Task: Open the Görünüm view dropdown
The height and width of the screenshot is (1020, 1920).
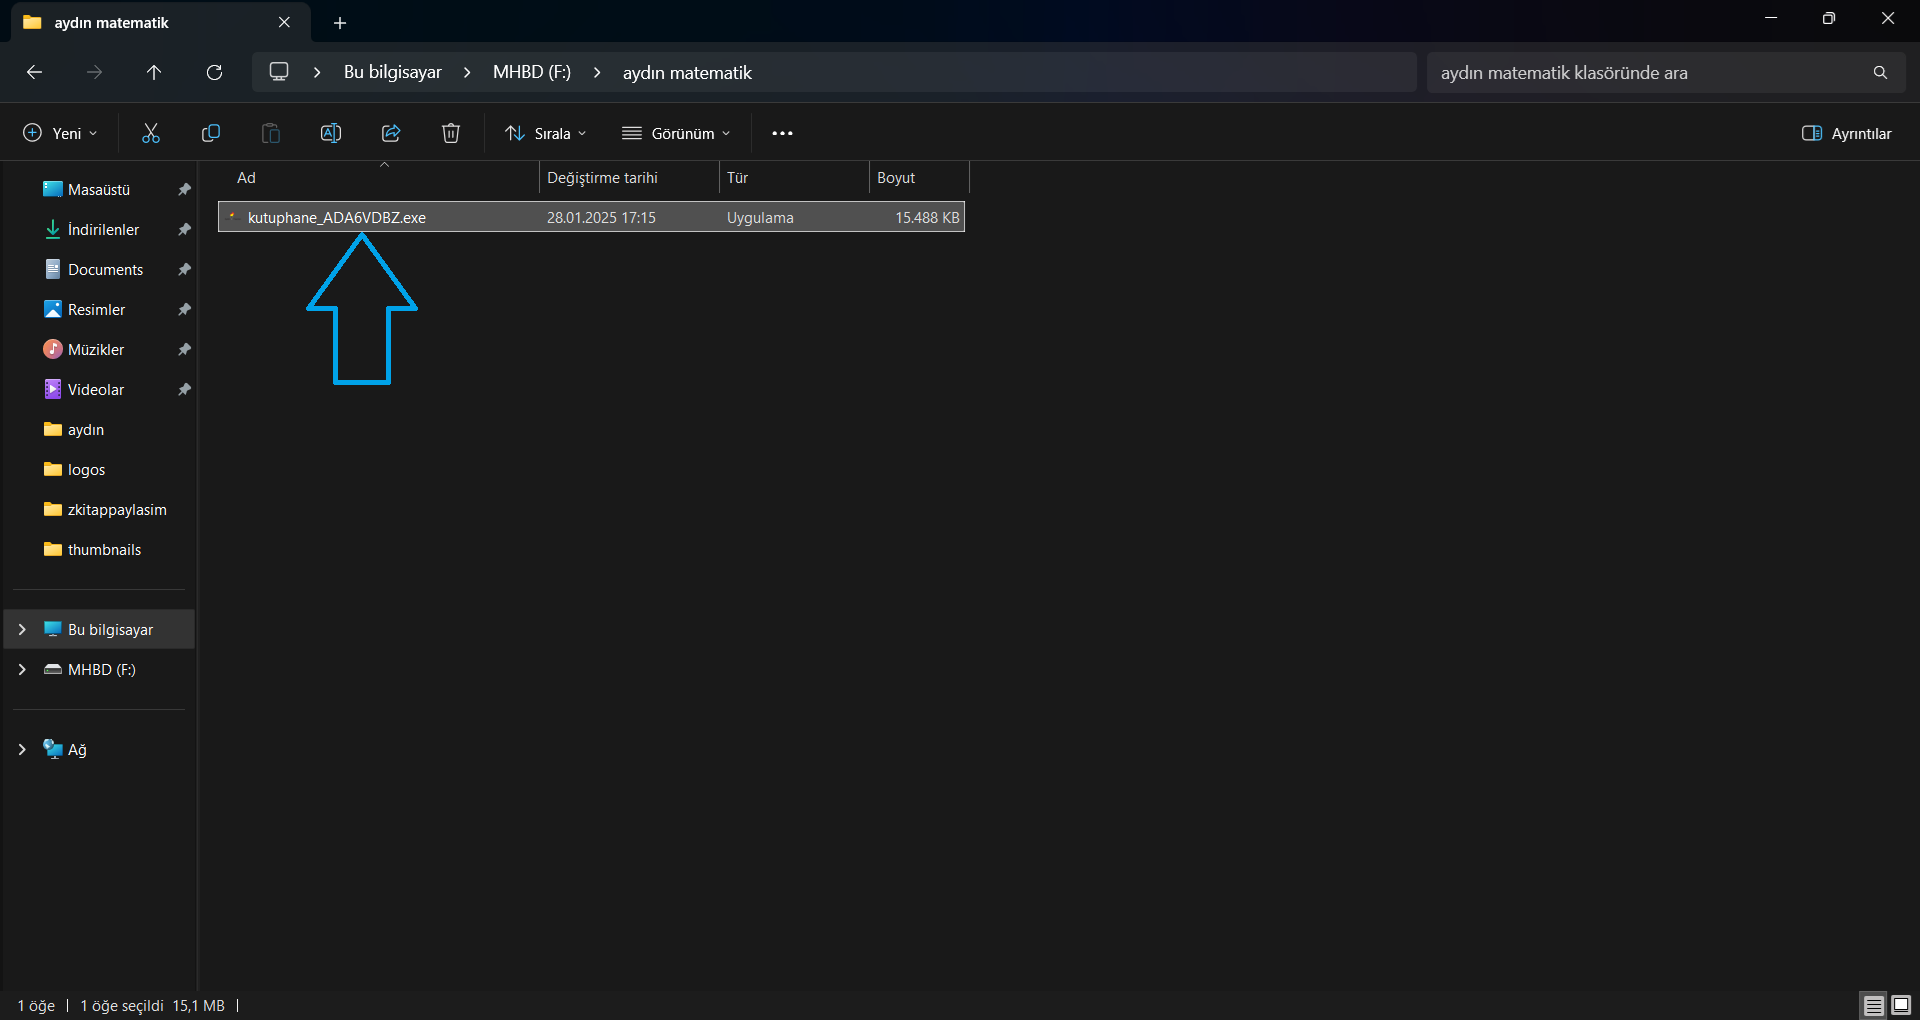Action: pyautogui.click(x=677, y=133)
